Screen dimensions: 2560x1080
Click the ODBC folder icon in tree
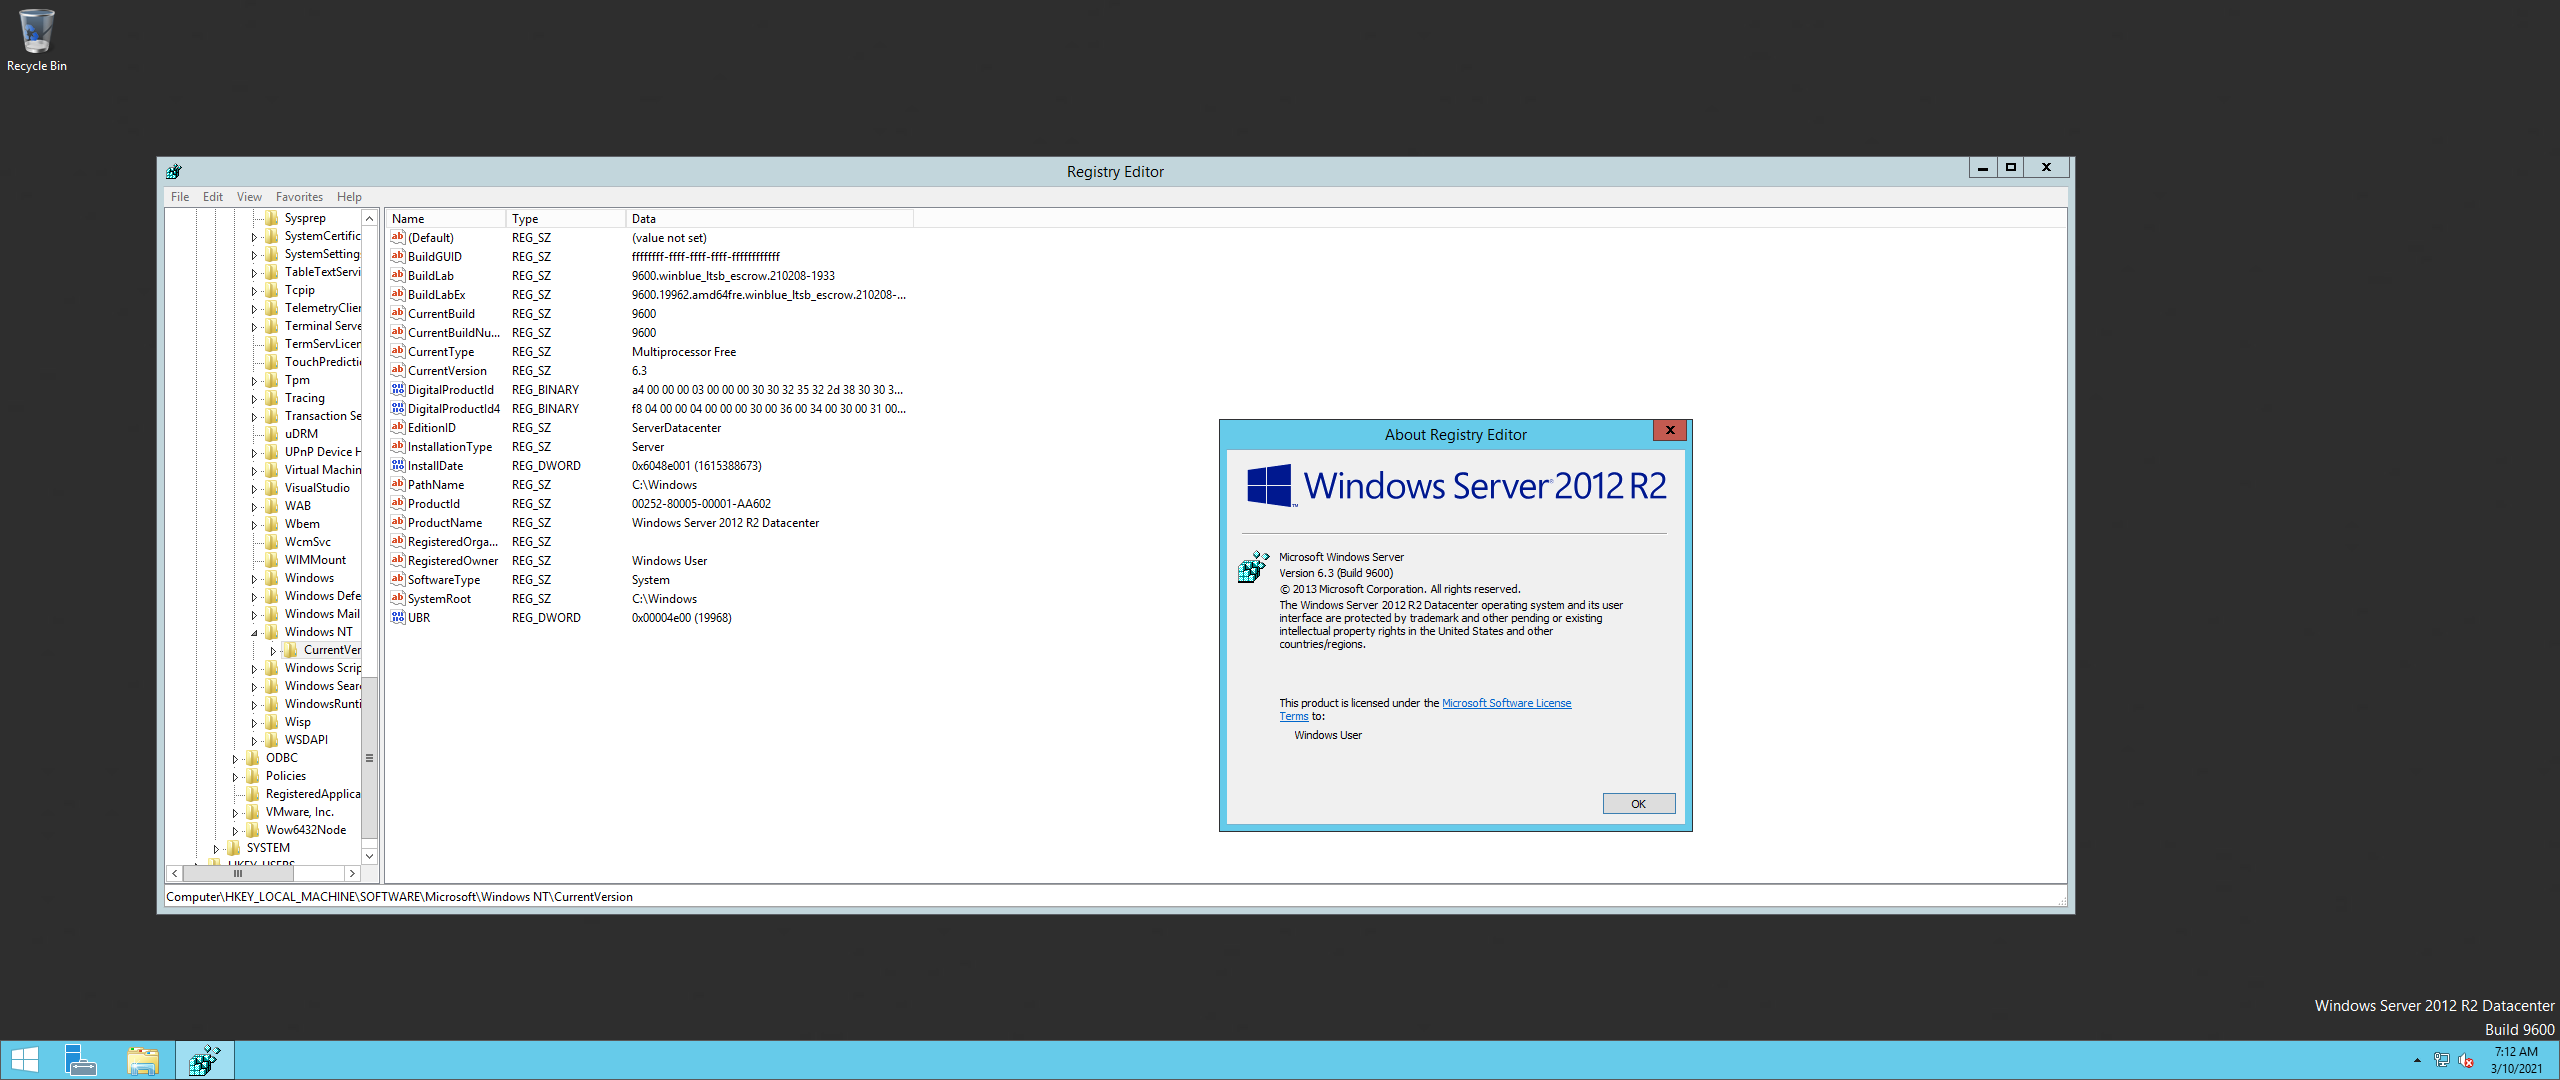253,758
